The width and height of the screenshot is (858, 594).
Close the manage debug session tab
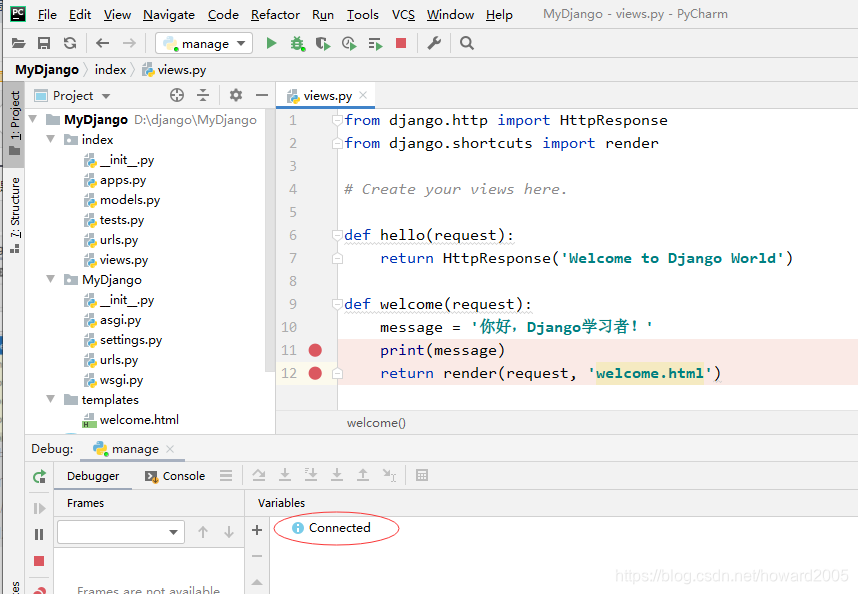tap(170, 449)
